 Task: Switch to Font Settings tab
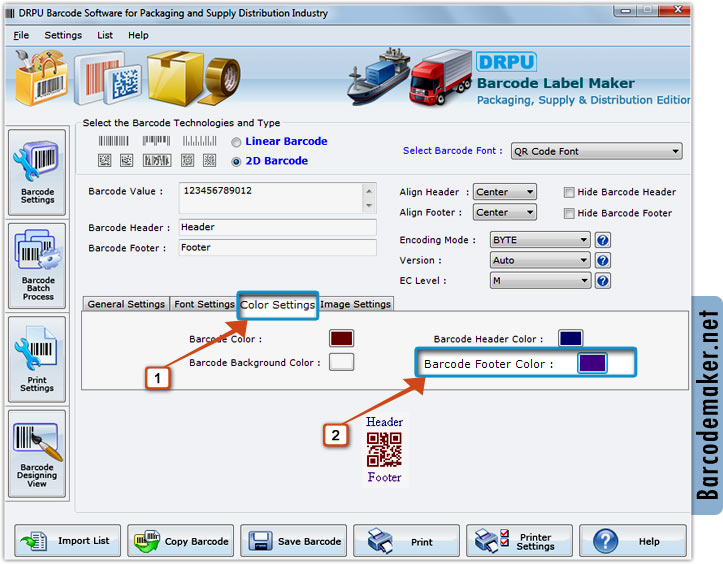(204, 304)
